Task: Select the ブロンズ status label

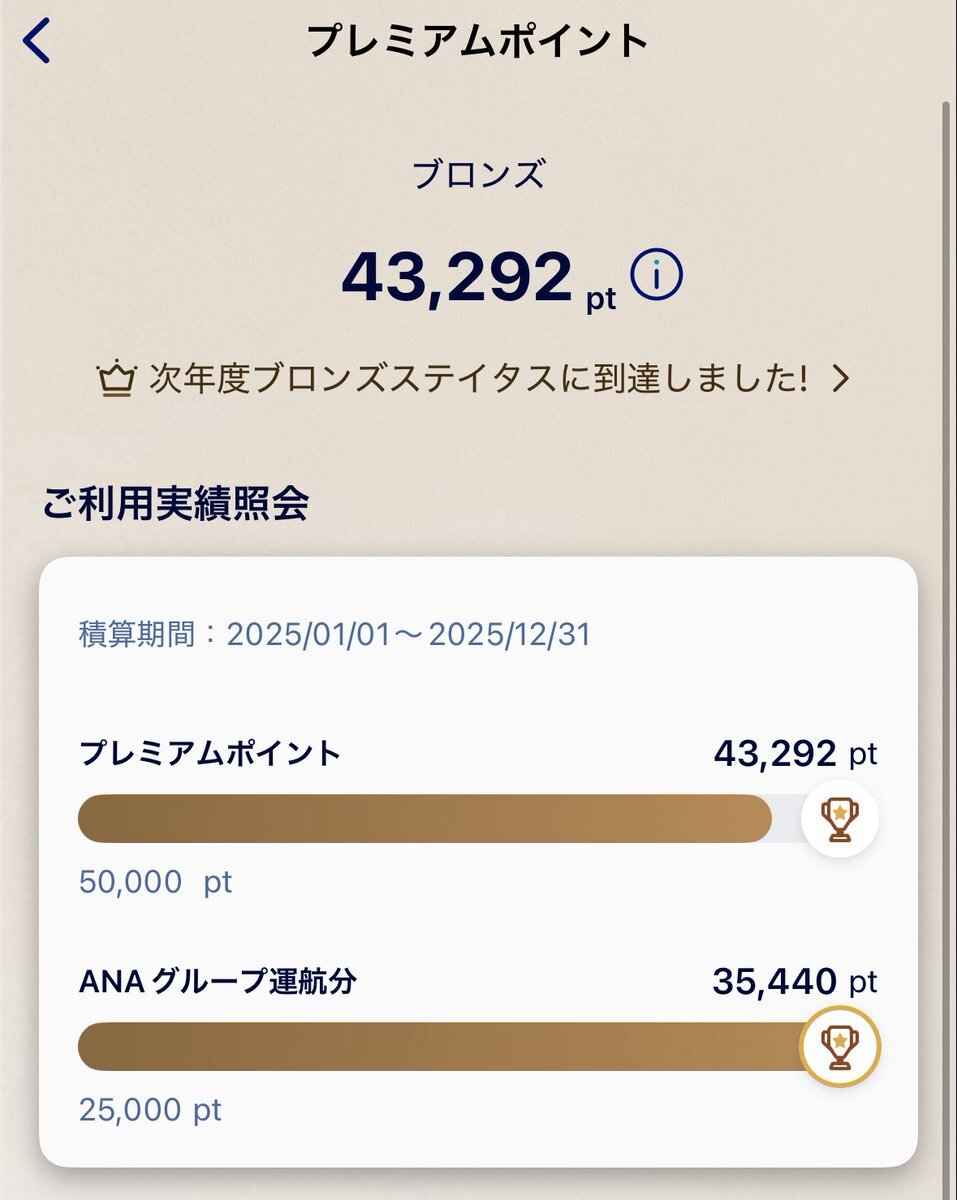Action: [x=479, y=175]
